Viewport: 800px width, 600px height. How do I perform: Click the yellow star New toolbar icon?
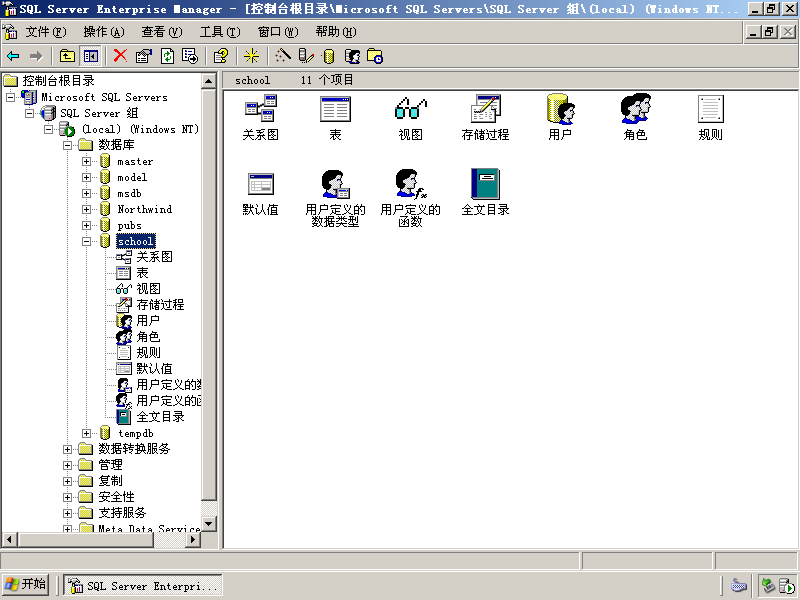pos(251,56)
